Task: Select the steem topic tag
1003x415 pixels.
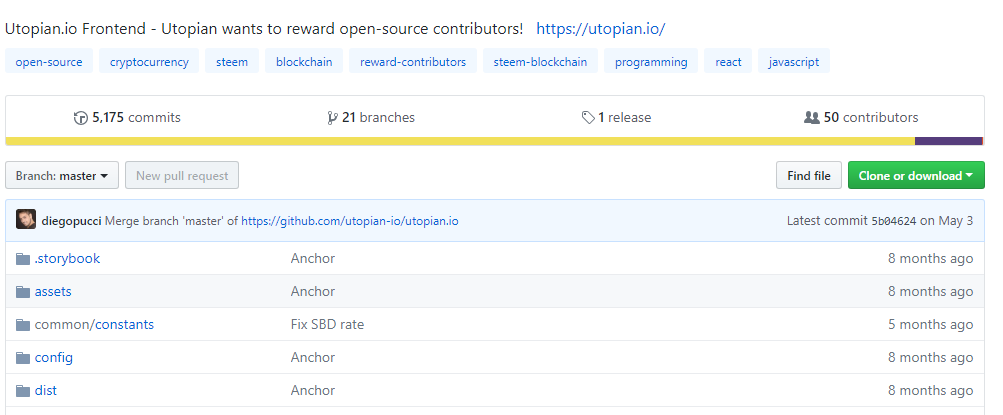Action: (232, 62)
